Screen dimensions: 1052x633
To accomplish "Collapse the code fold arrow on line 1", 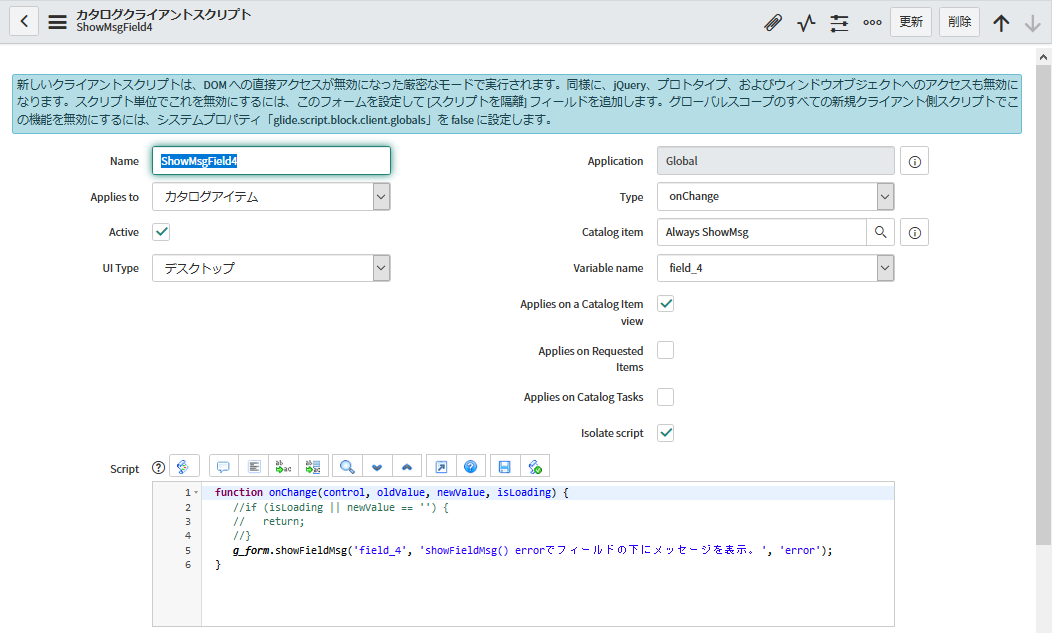I will 196,493.
